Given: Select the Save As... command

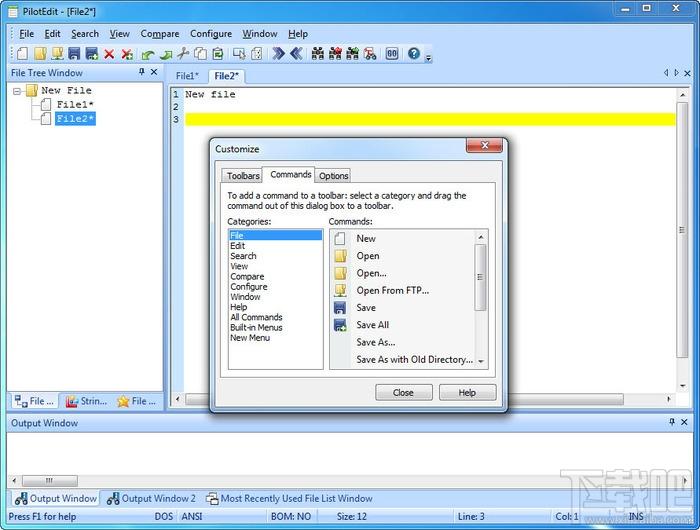Looking at the screenshot, I should [402, 342].
